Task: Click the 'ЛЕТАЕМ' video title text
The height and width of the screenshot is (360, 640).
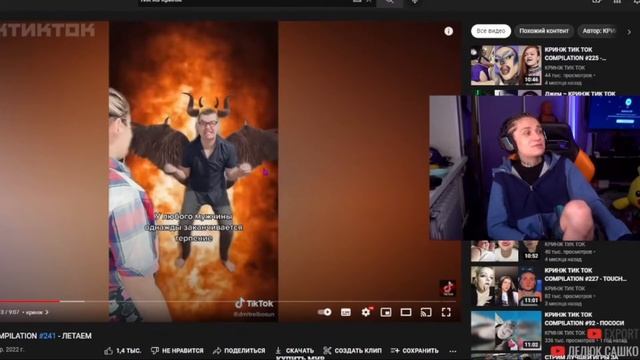Action: coord(77,336)
